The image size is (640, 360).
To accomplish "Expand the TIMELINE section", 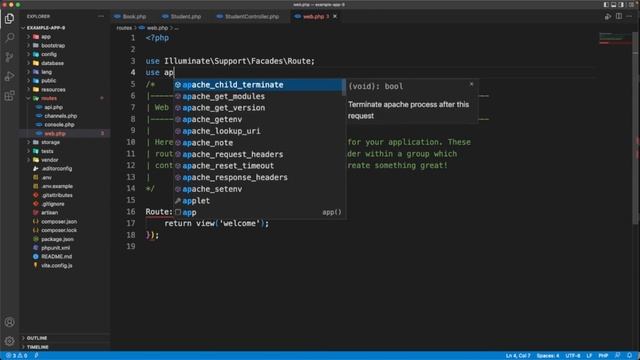I will coord(38,347).
